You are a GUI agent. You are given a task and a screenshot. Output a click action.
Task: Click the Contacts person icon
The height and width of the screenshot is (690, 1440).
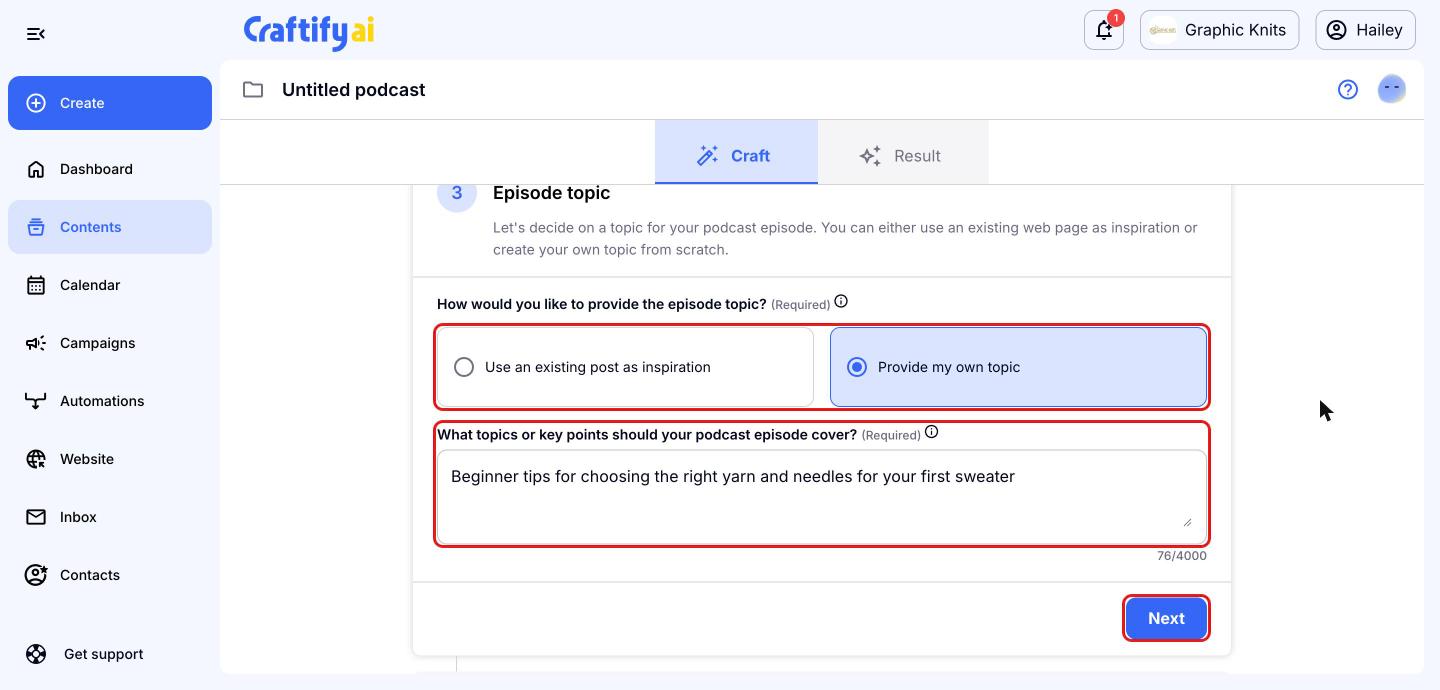click(36, 575)
